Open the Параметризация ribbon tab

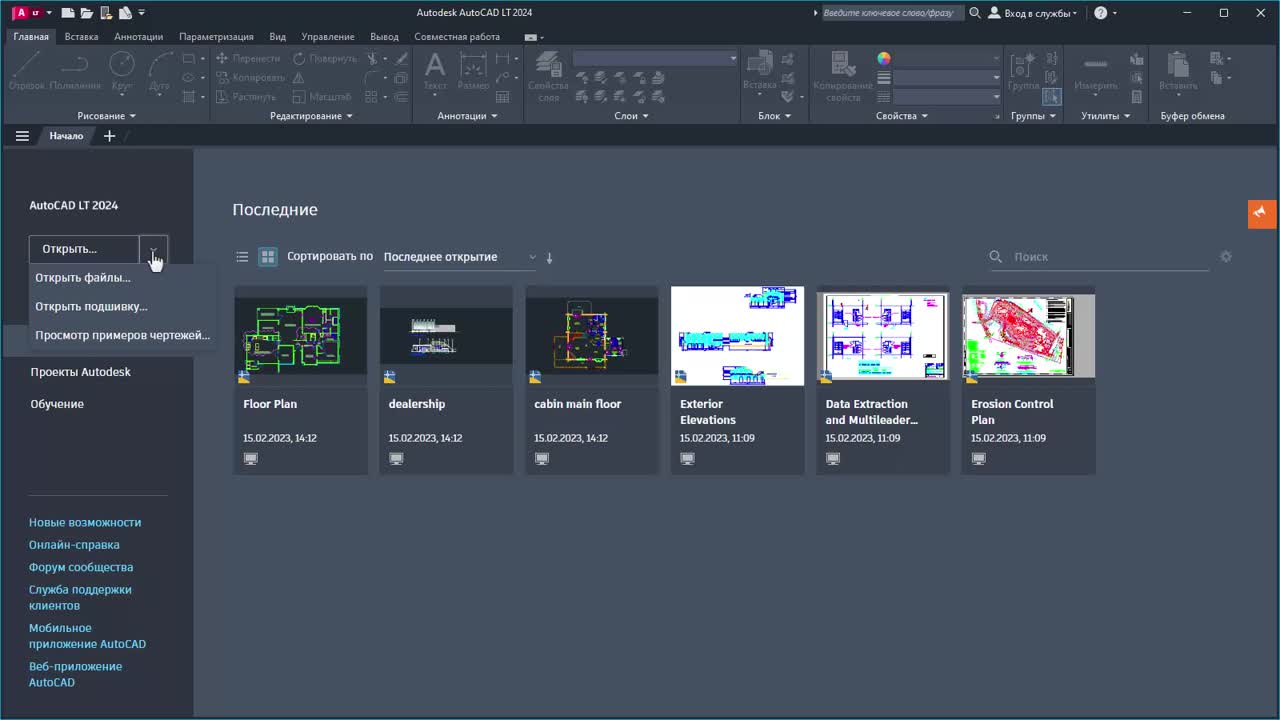click(x=216, y=37)
